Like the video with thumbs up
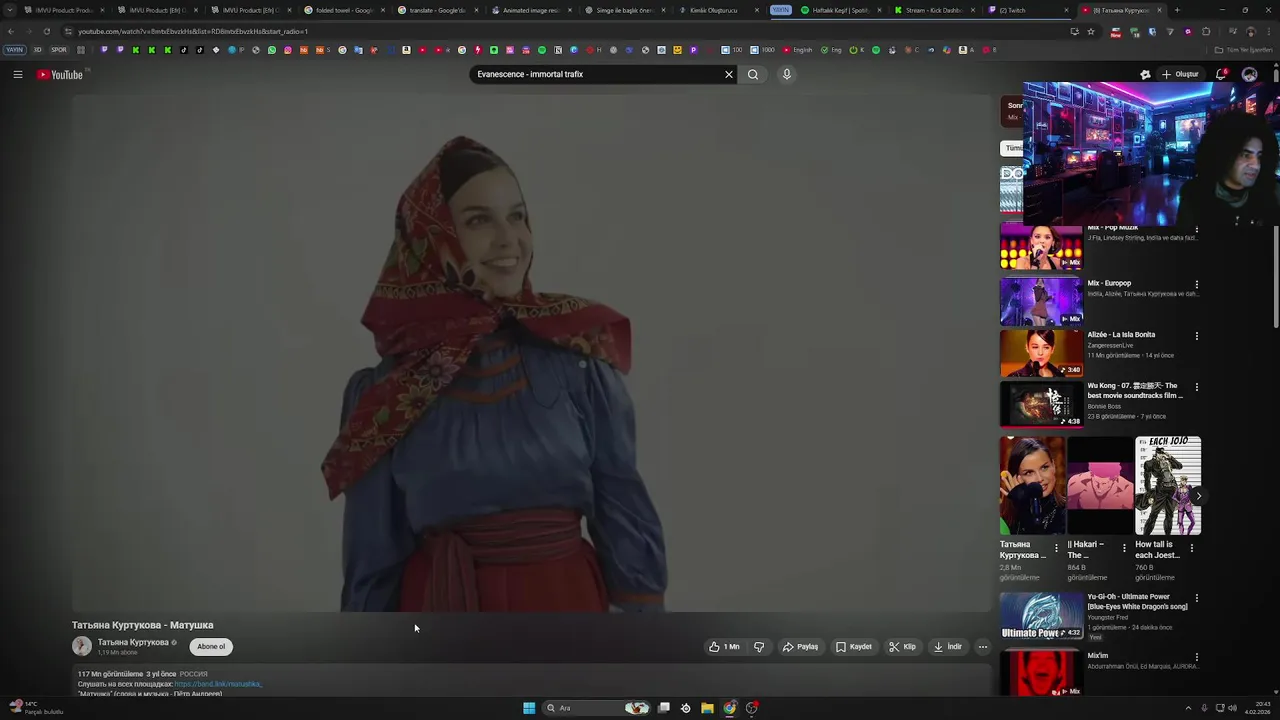 (724, 647)
